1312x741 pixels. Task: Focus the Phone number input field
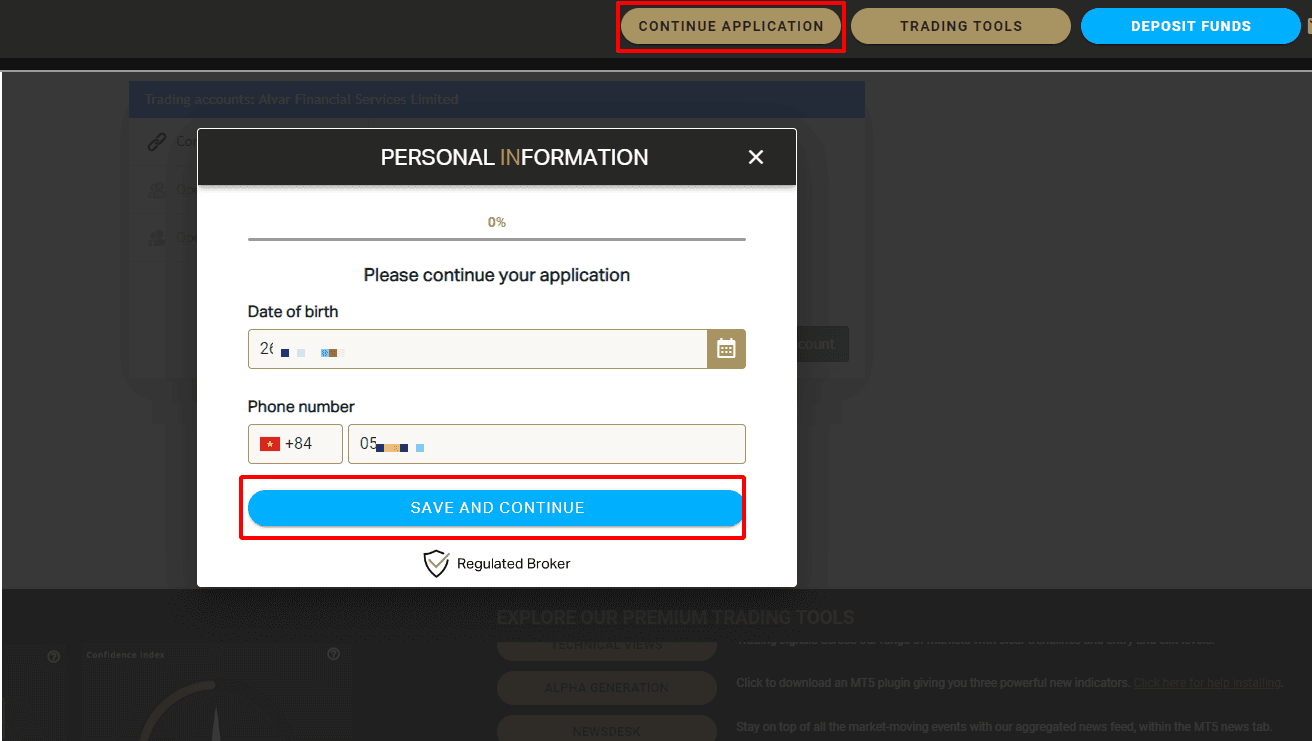tap(546, 444)
